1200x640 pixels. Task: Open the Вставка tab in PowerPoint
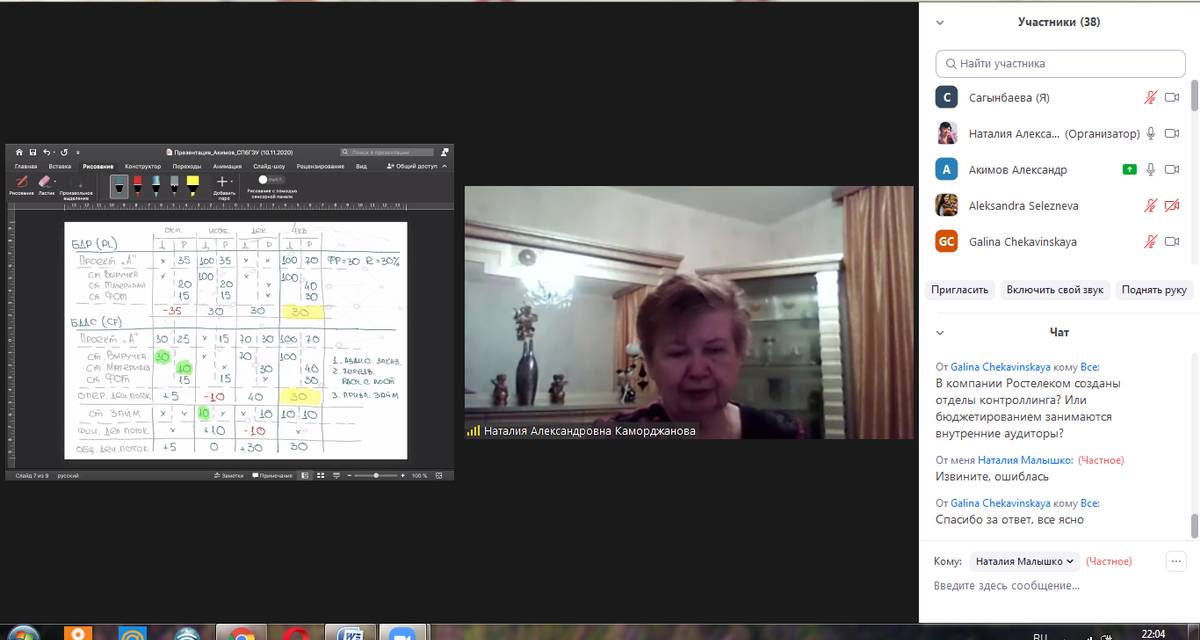click(x=60, y=166)
